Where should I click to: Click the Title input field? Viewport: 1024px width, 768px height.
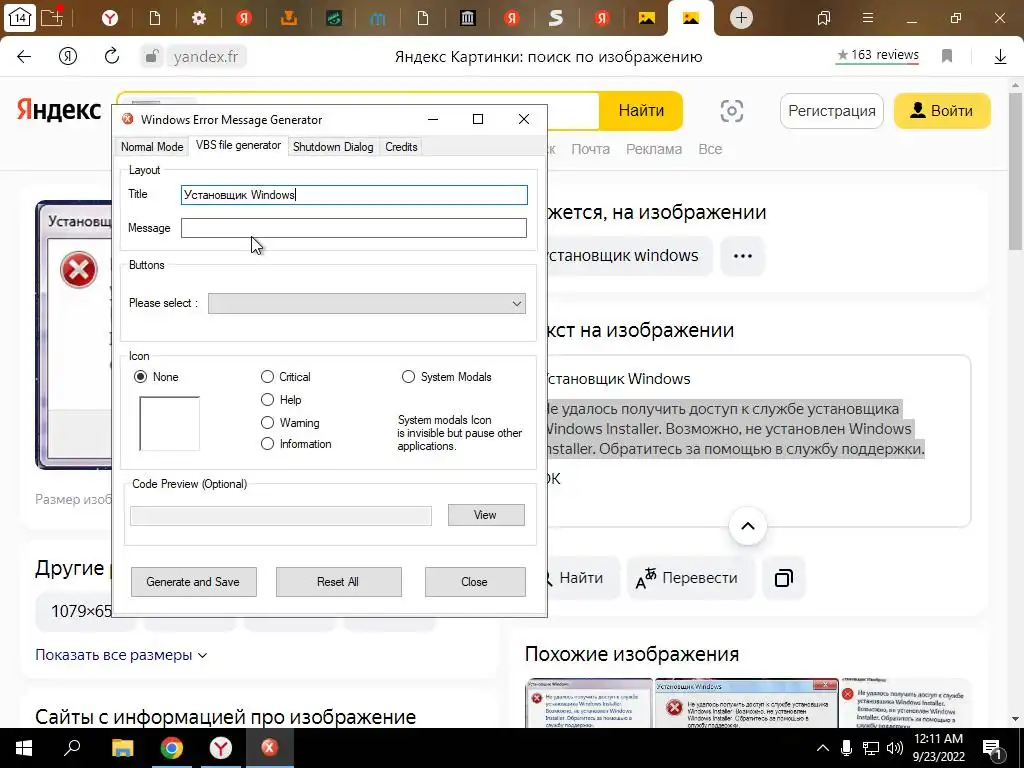pyautogui.click(x=354, y=195)
